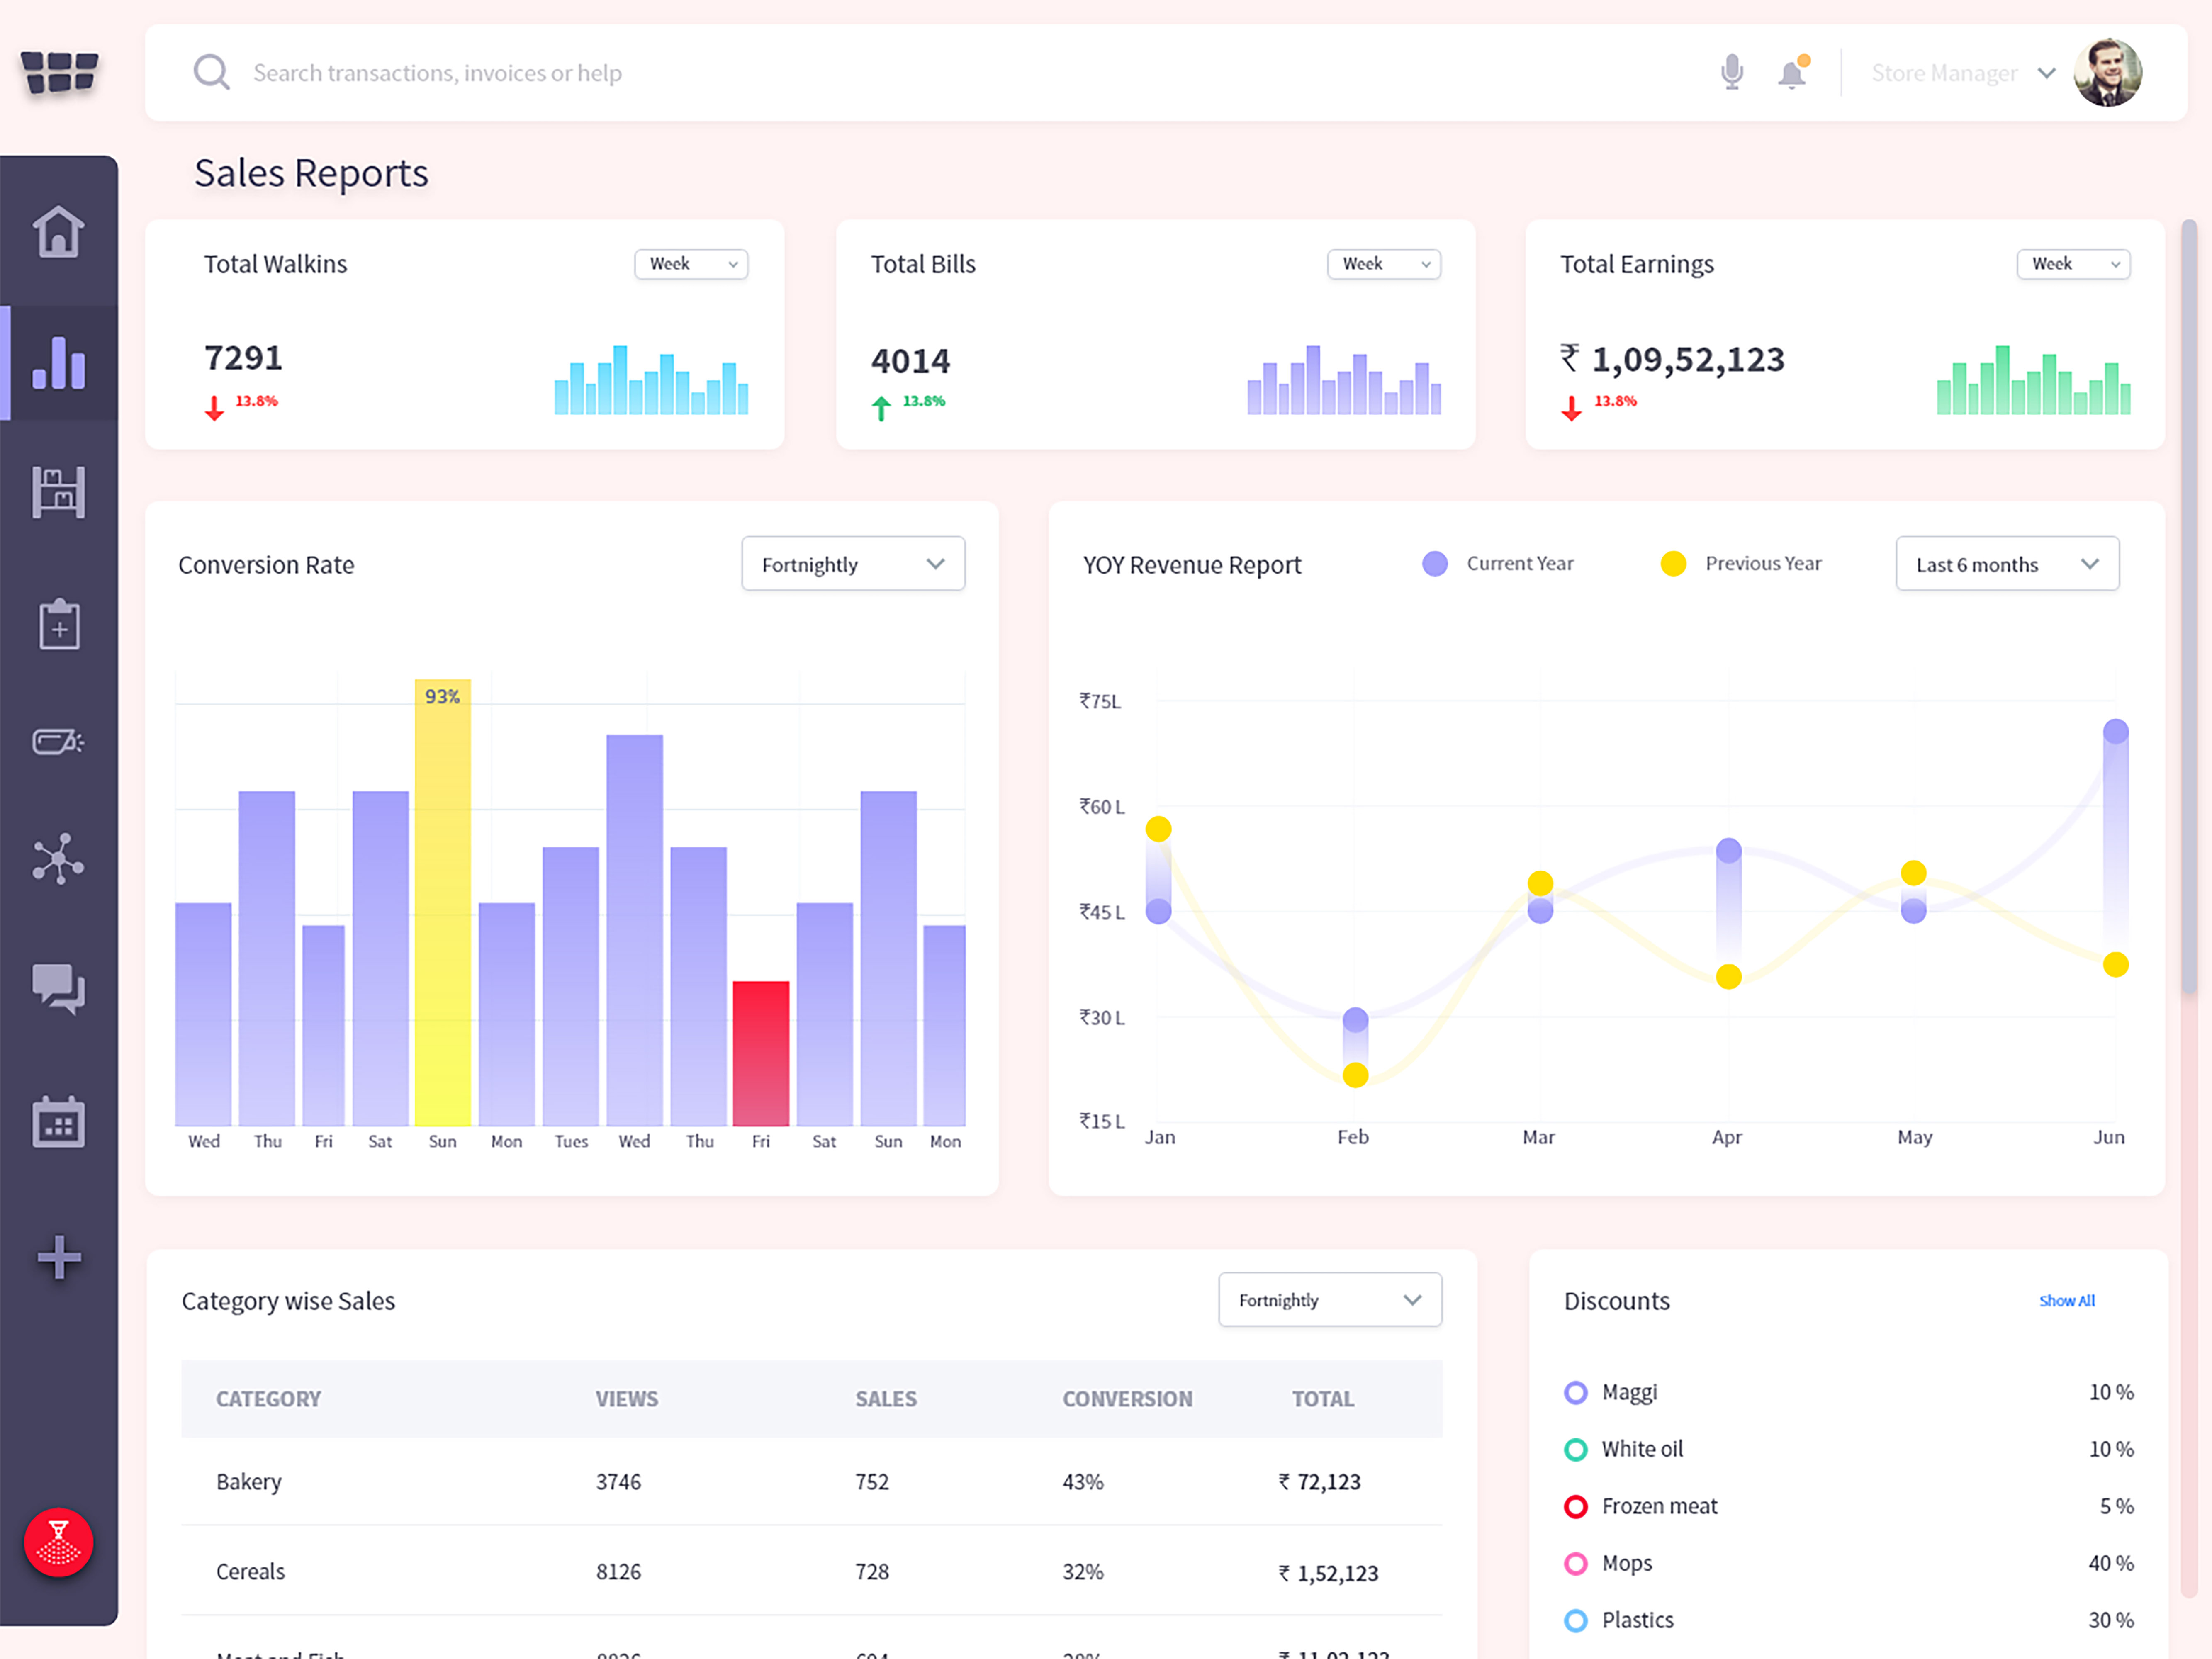The image size is (2212, 1659).
Task: Open the calendar icon in sidebar
Action: (x=58, y=1121)
